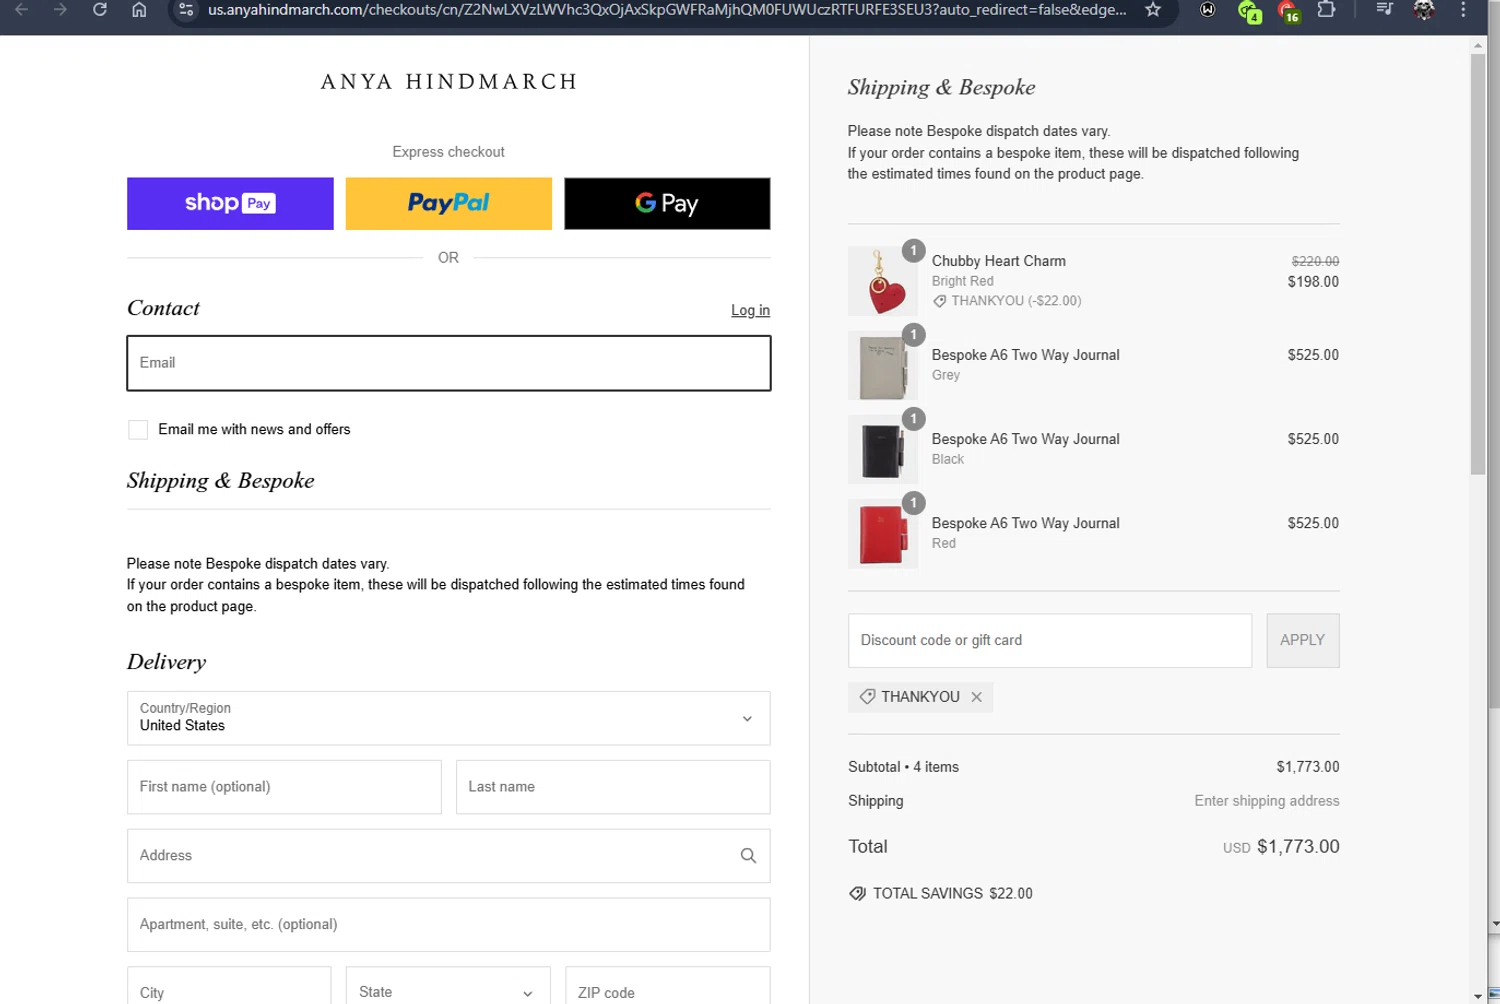The height and width of the screenshot is (1004, 1500).
Task: Open the circular W extension icon
Action: point(1208,10)
